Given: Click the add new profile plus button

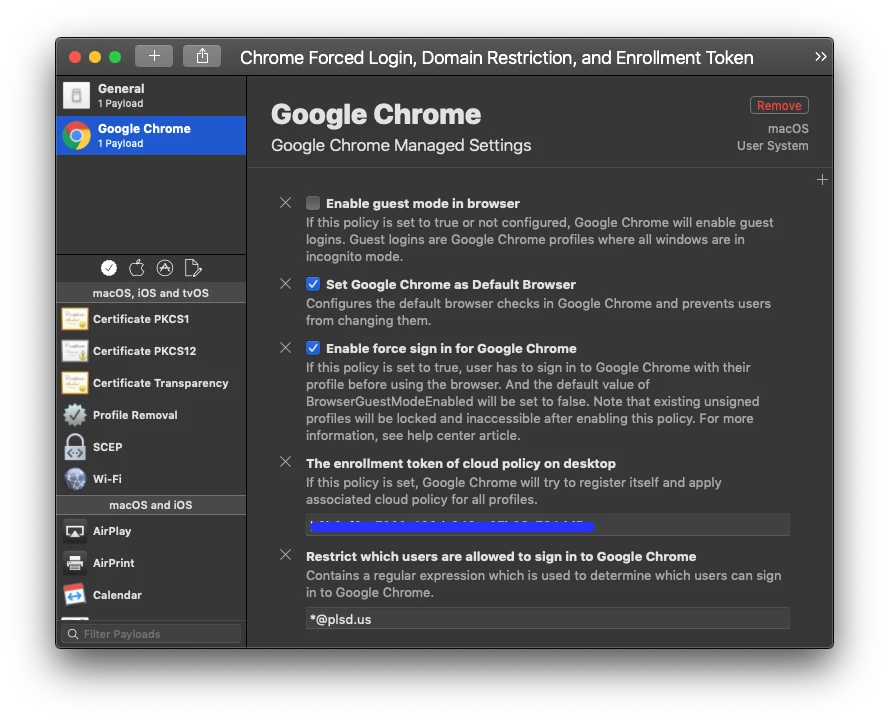Looking at the screenshot, I should click(154, 56).
